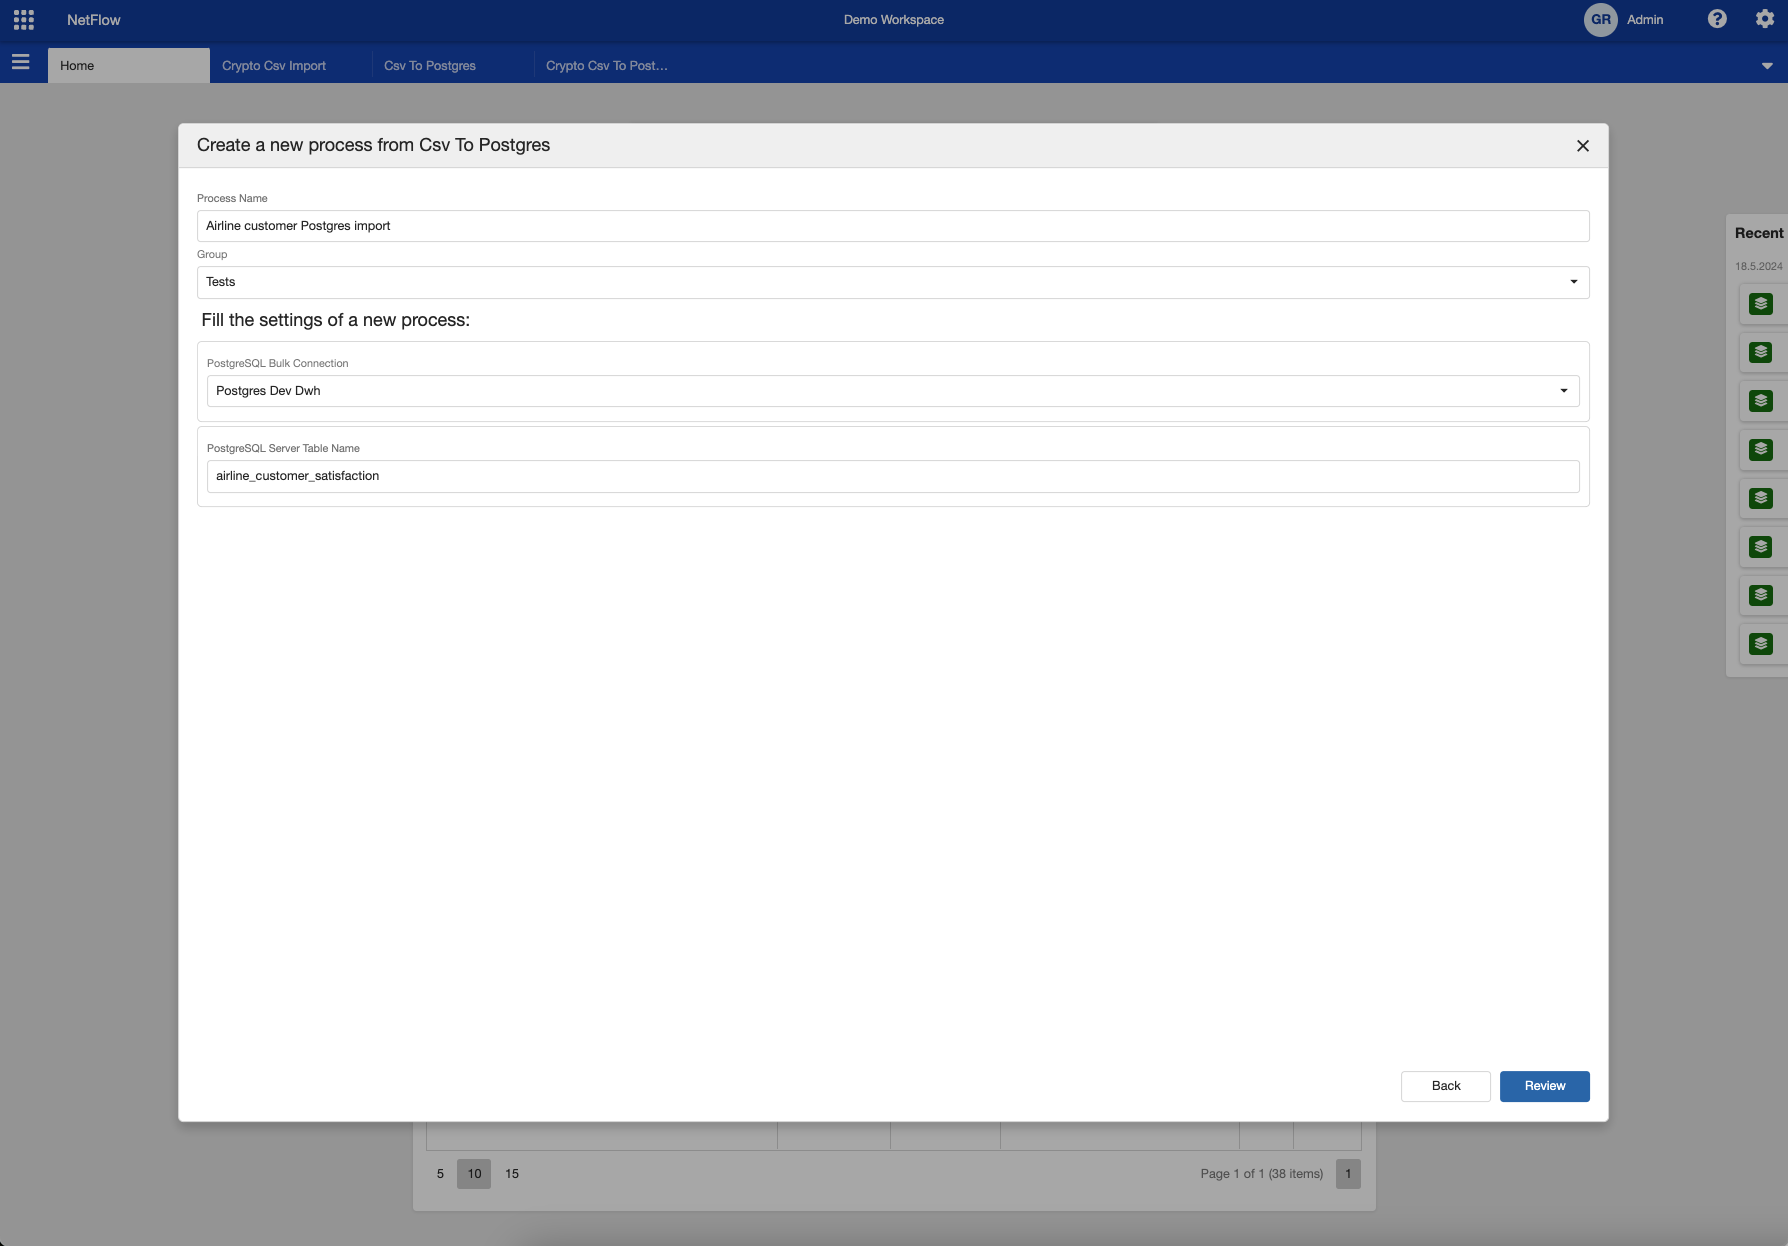Set page size to 15 items
1788x1246 pixels.
512,1174
